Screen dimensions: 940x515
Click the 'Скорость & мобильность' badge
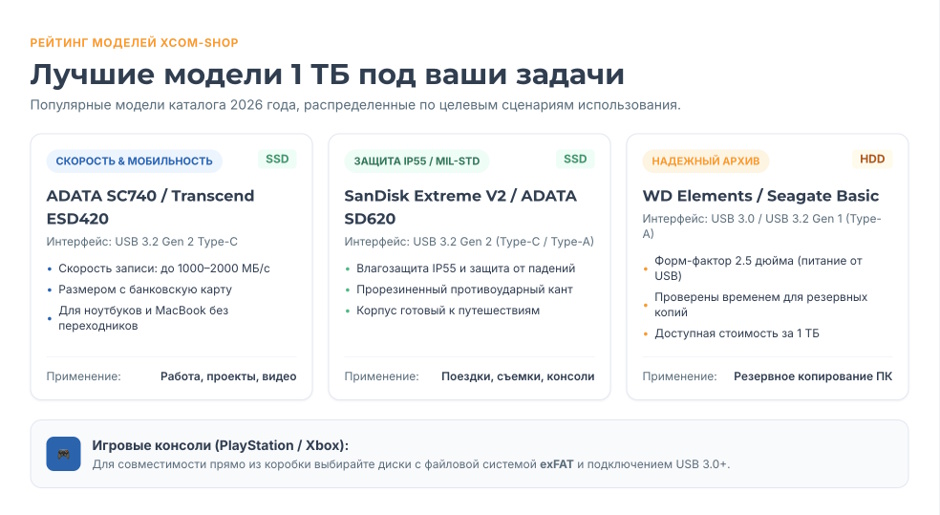click(134, 161)
